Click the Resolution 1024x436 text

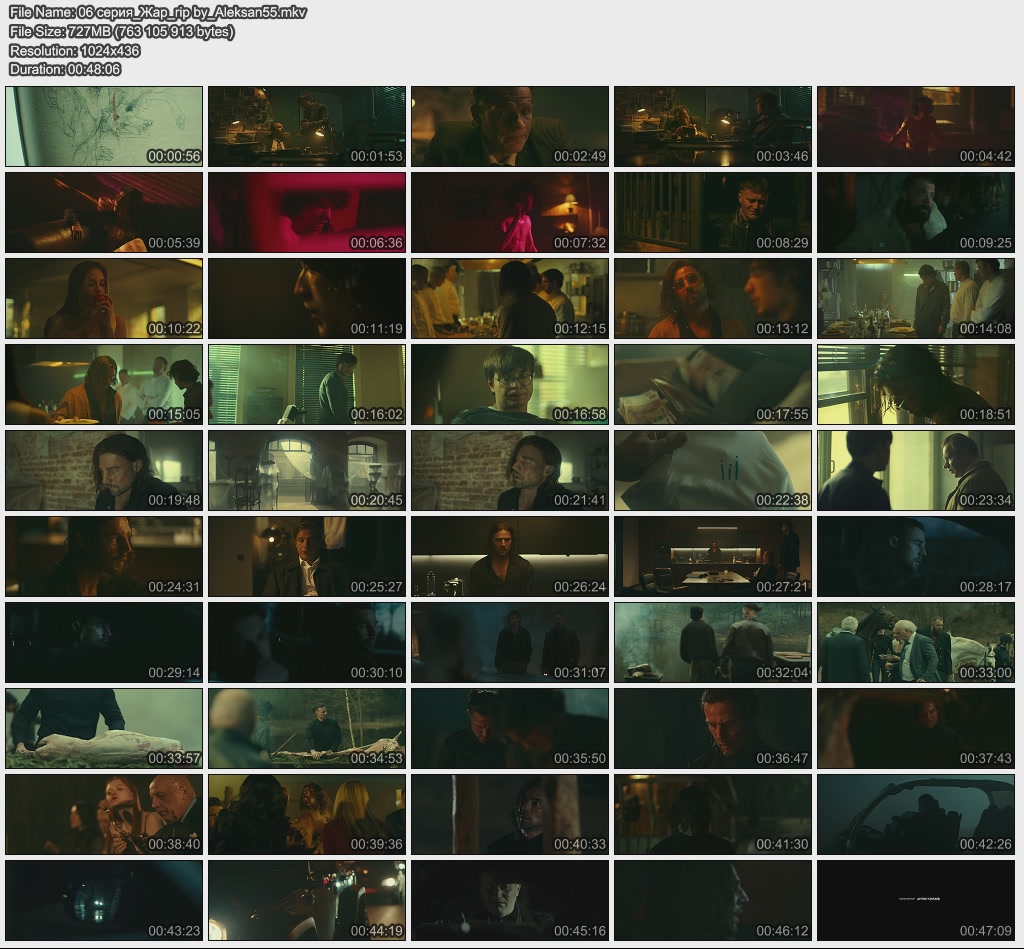tap(74, 51)
